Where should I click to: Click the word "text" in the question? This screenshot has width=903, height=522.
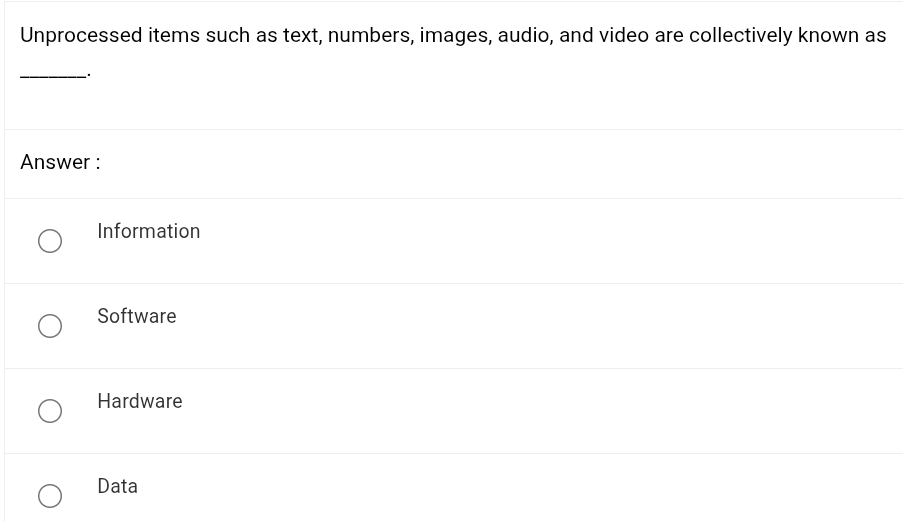pyautogui.click(x=300, y=35)
